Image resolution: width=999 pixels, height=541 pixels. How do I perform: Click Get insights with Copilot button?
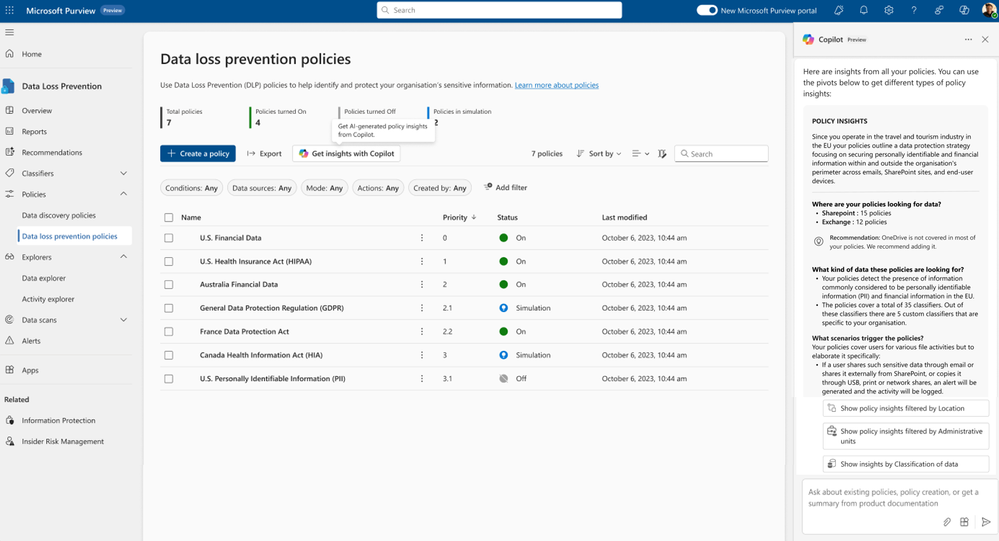347,154
